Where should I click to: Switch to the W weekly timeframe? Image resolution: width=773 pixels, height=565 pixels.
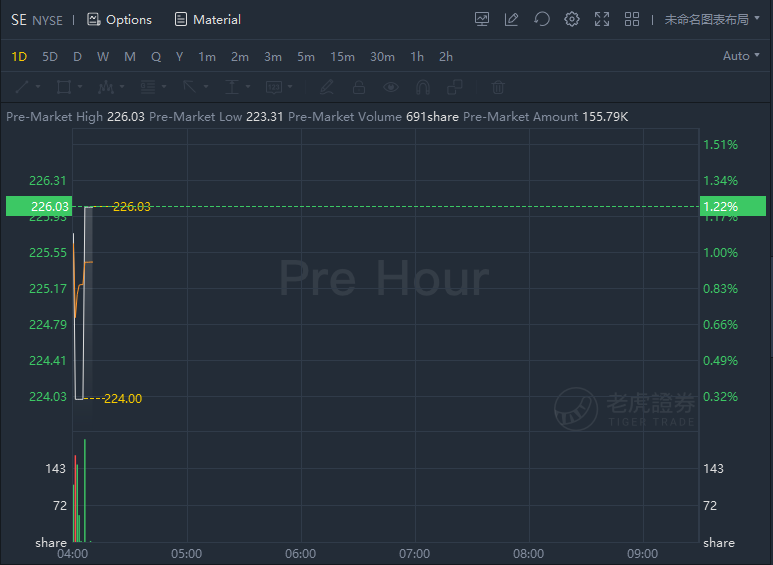[103, 57]
